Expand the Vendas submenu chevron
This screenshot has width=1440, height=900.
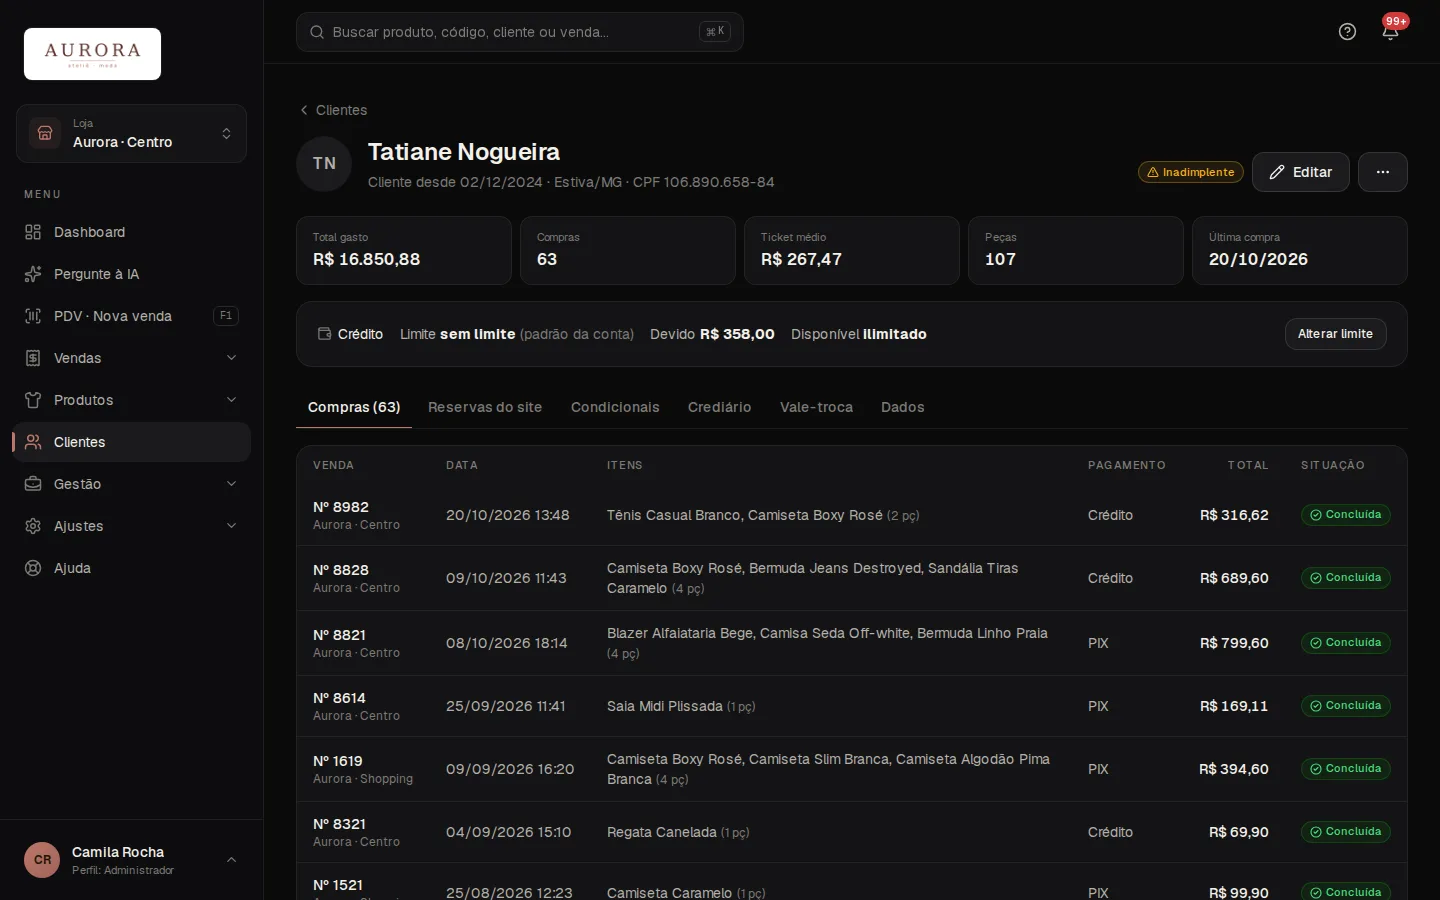coord(231,358)
